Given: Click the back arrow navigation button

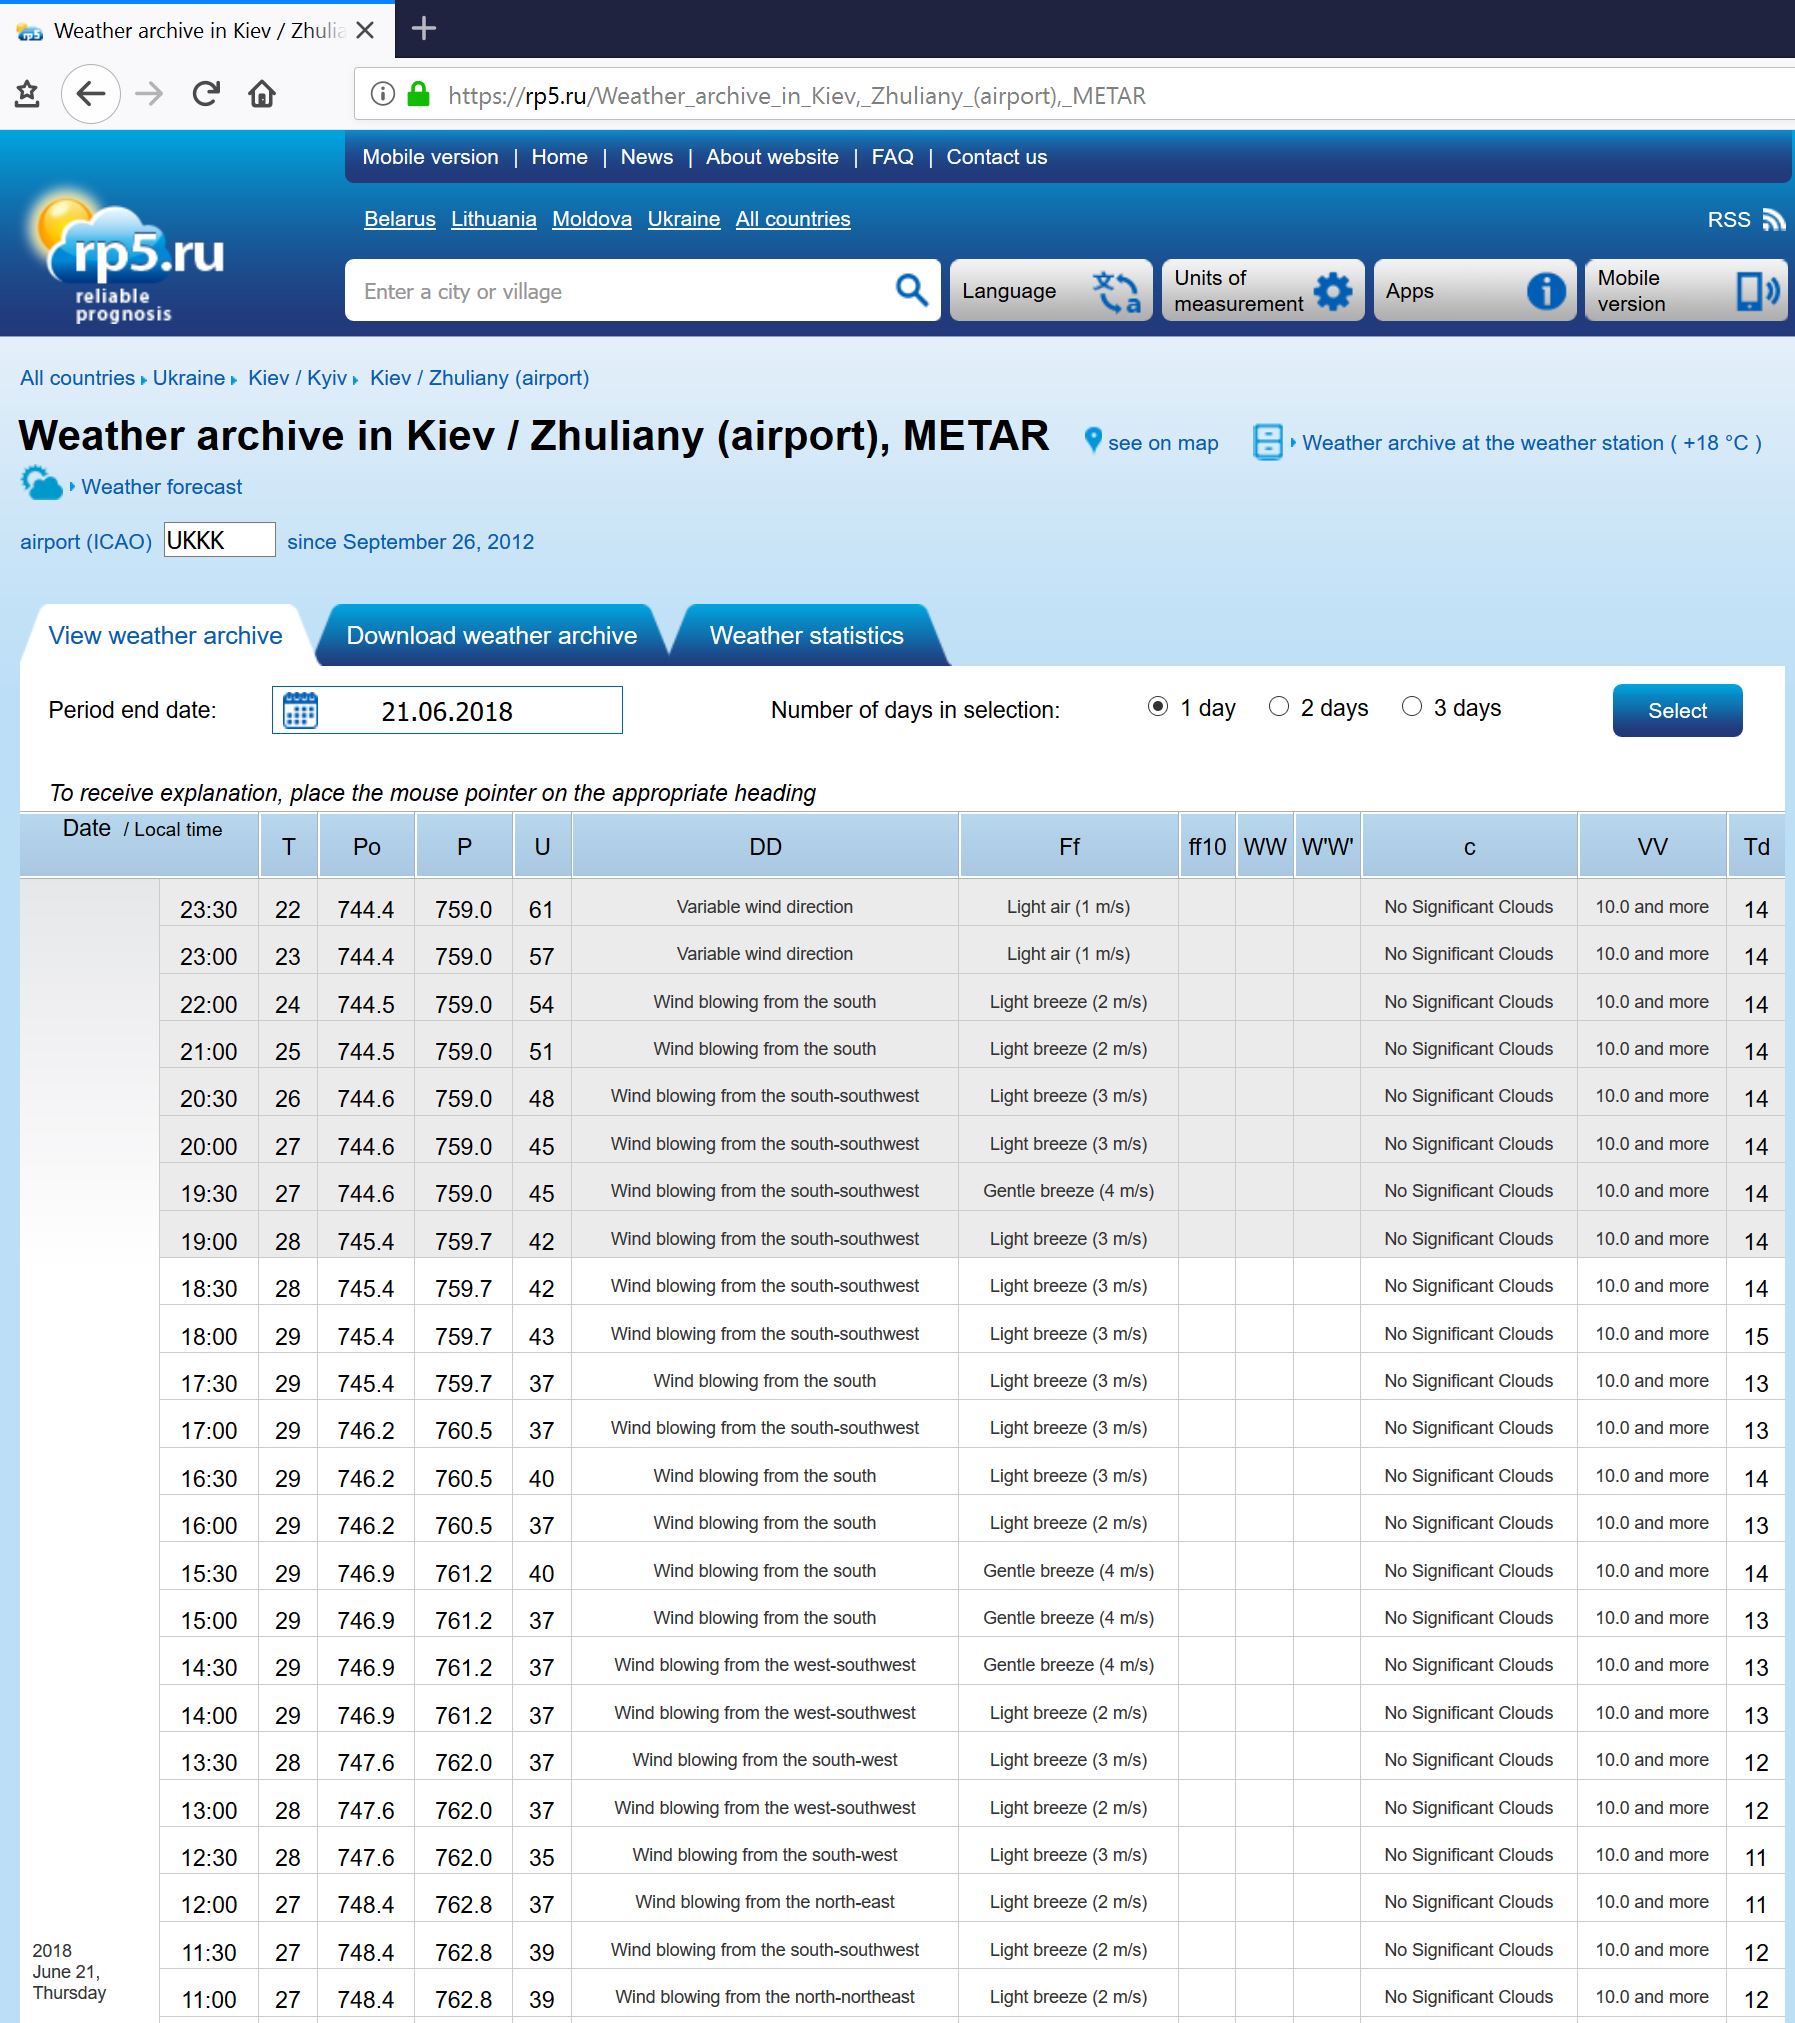Looking at the screenshot, I should [91, 94].
